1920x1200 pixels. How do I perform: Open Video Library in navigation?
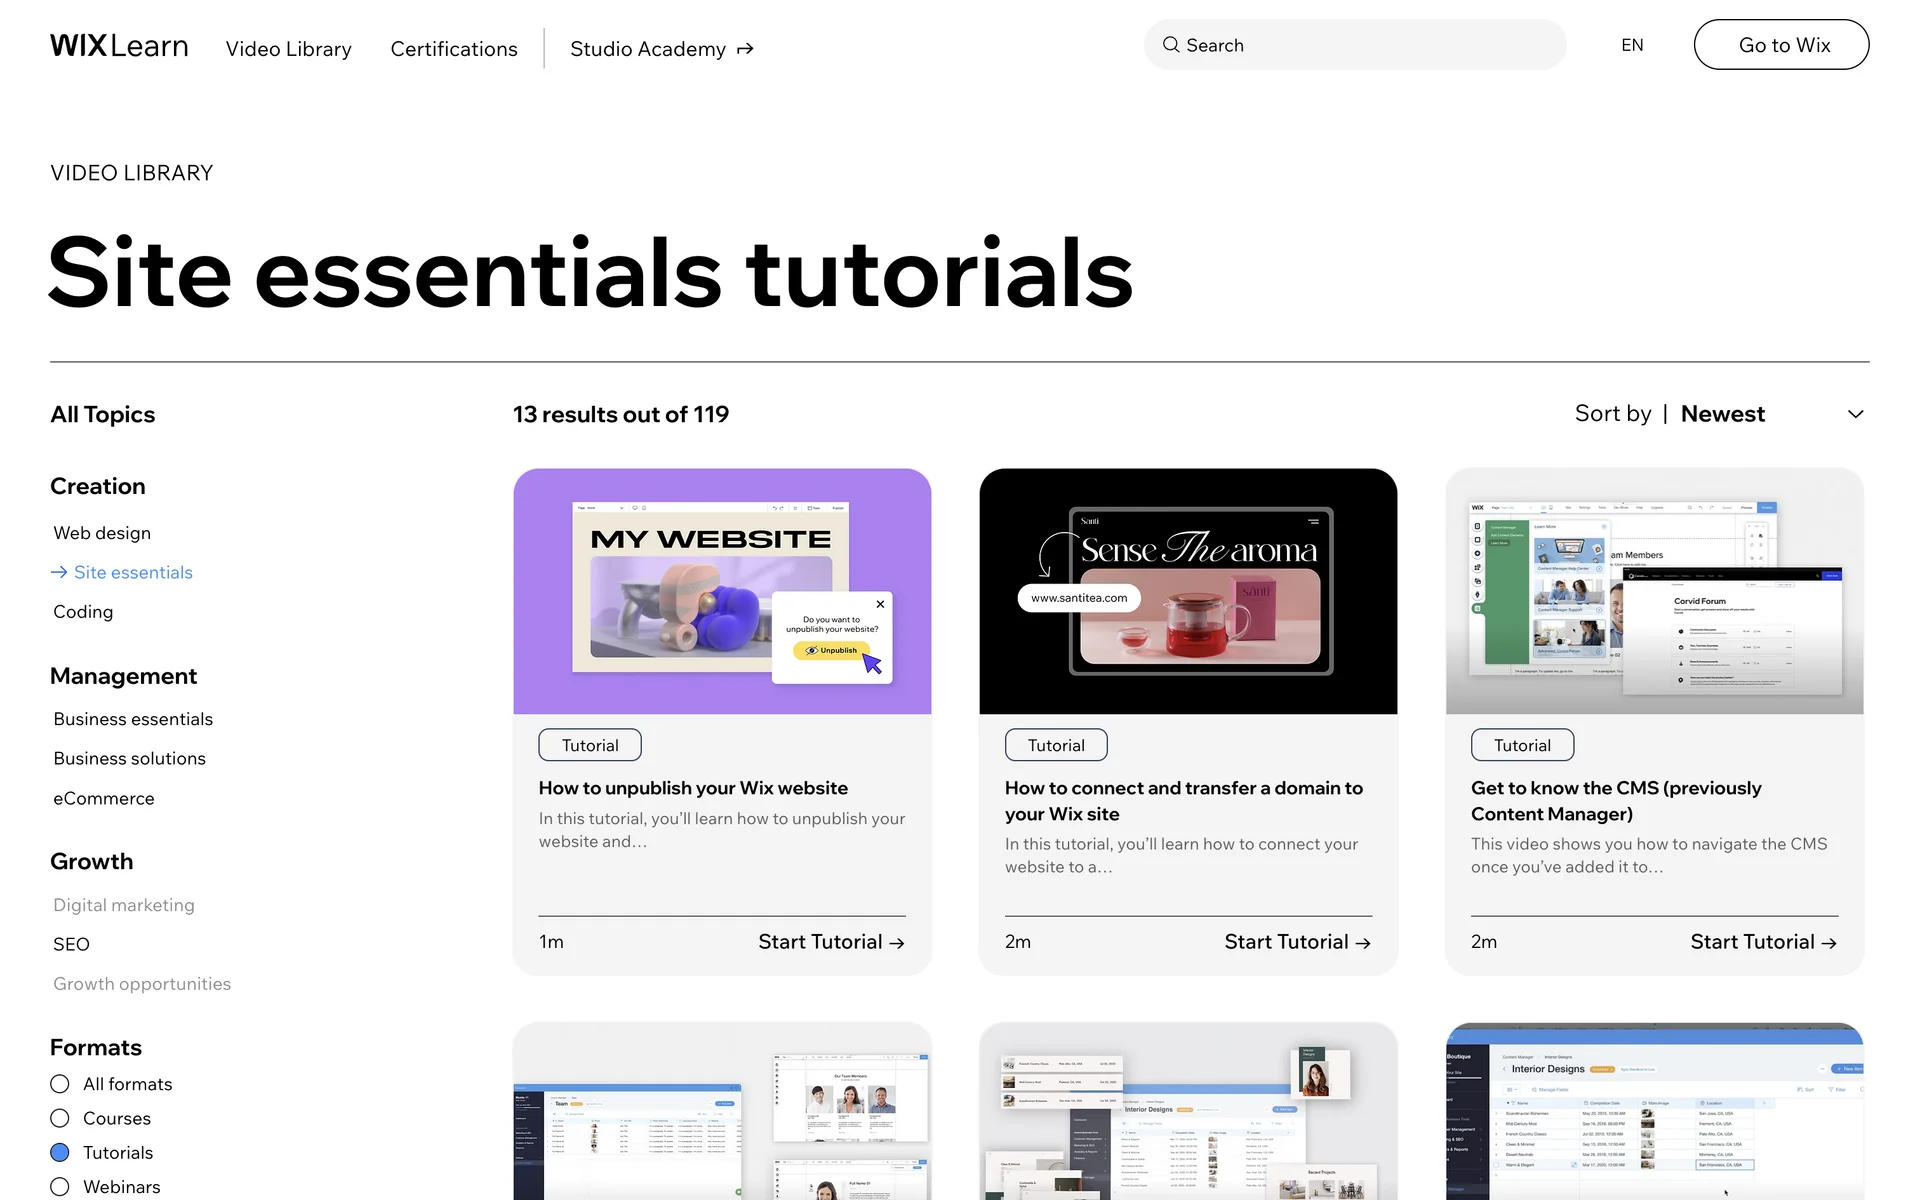(288, 49)
